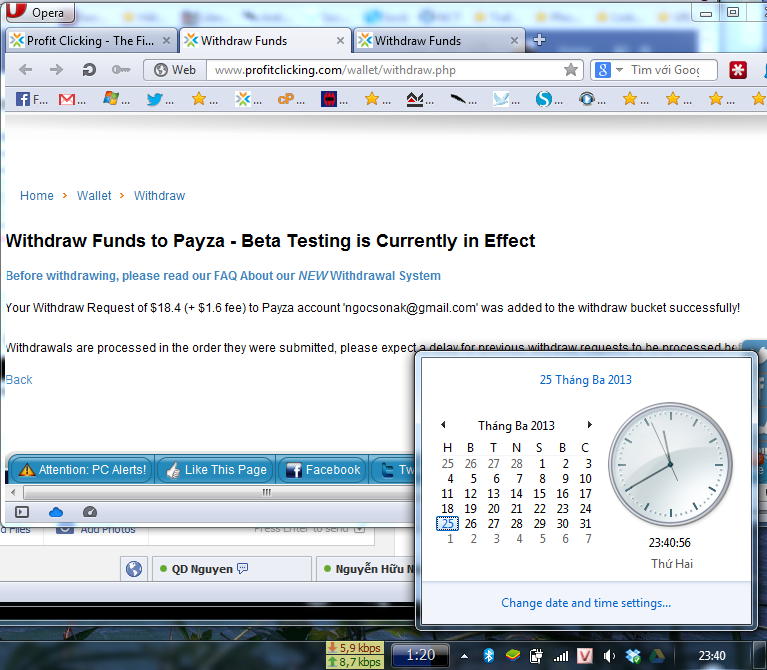This screenshot has height=670, width=767.
Task: Click the Back link on the page
Action: tap(19, 380)
